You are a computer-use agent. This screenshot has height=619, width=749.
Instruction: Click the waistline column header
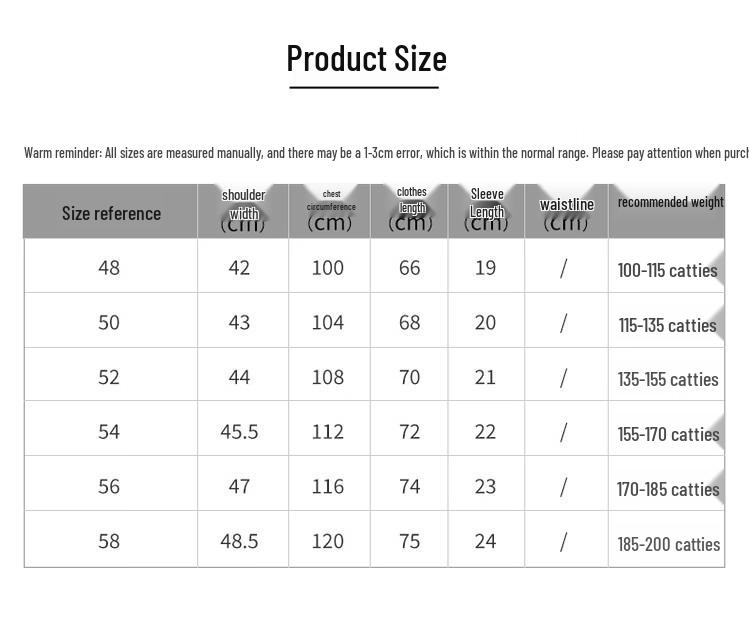tap(566, 210)
